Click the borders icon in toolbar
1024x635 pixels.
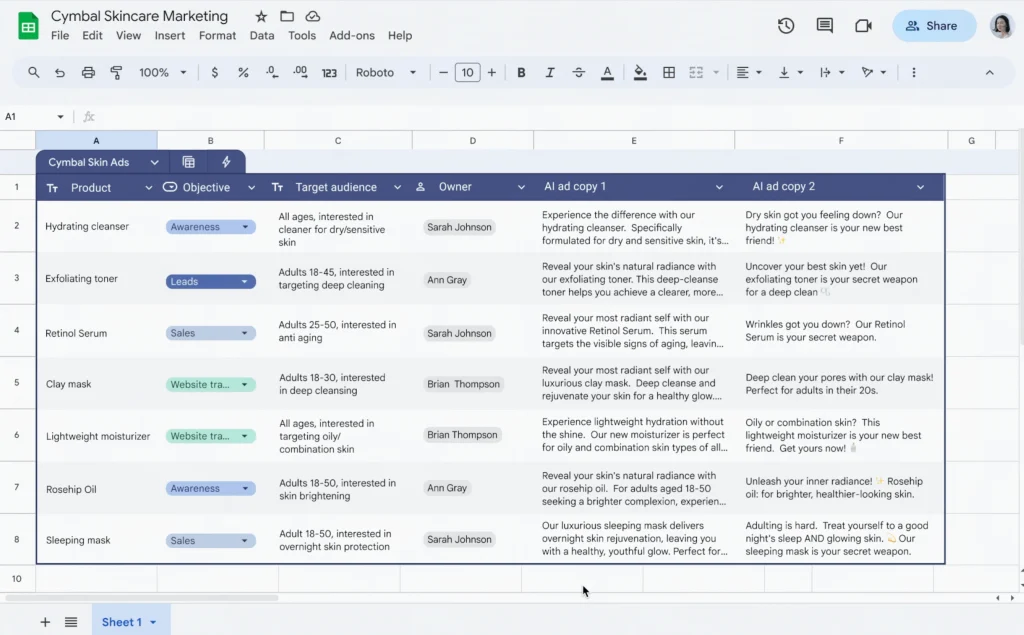pyautogui.click(x=669, y=73)
